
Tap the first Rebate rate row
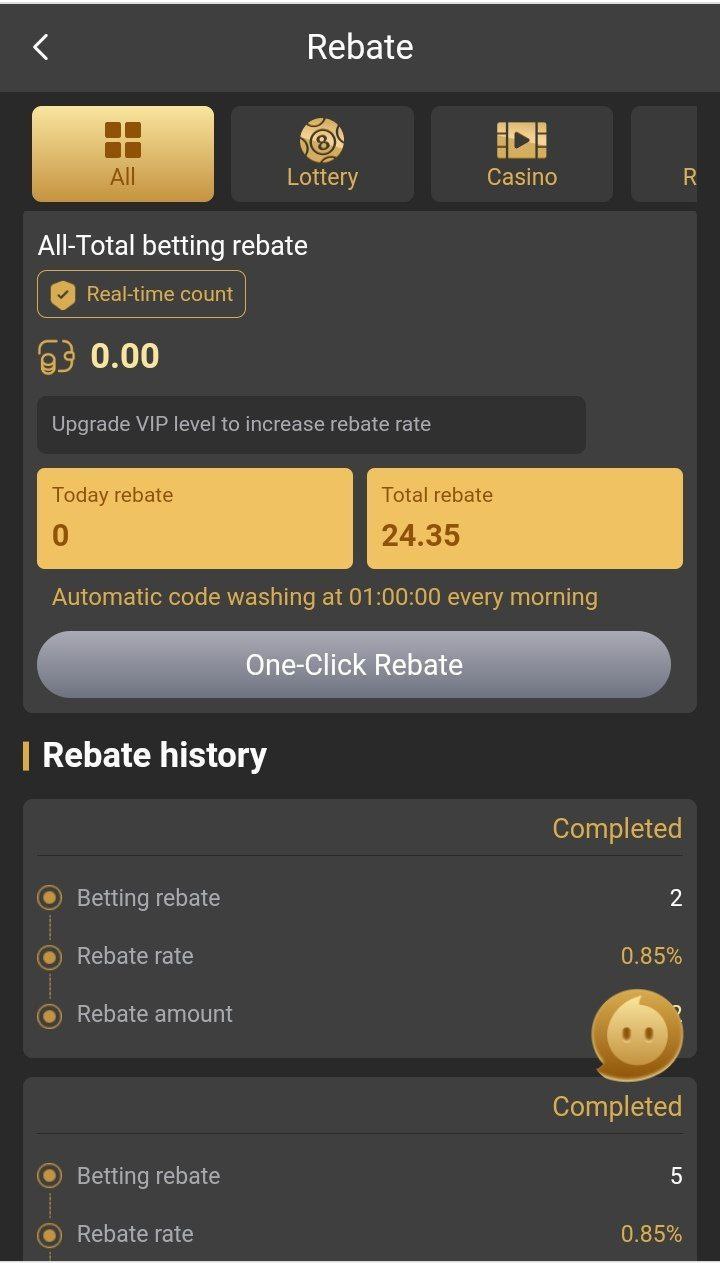pyautogui.click(x=360, y=956)
